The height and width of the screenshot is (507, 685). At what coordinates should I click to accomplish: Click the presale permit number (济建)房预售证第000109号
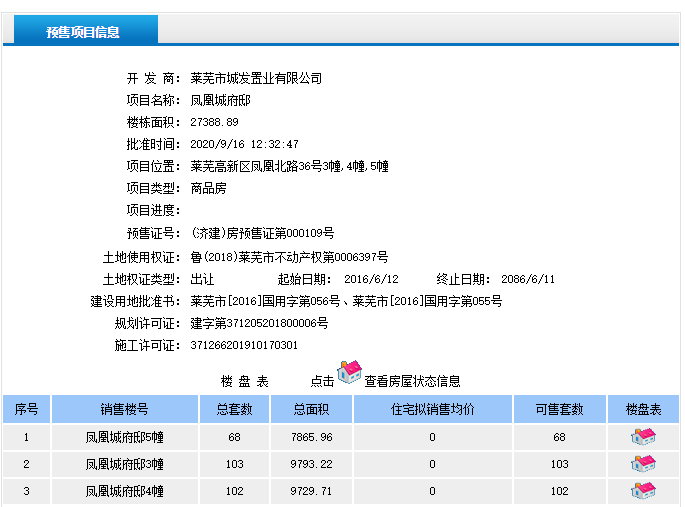pyautogui.click(x=262, y=233)
